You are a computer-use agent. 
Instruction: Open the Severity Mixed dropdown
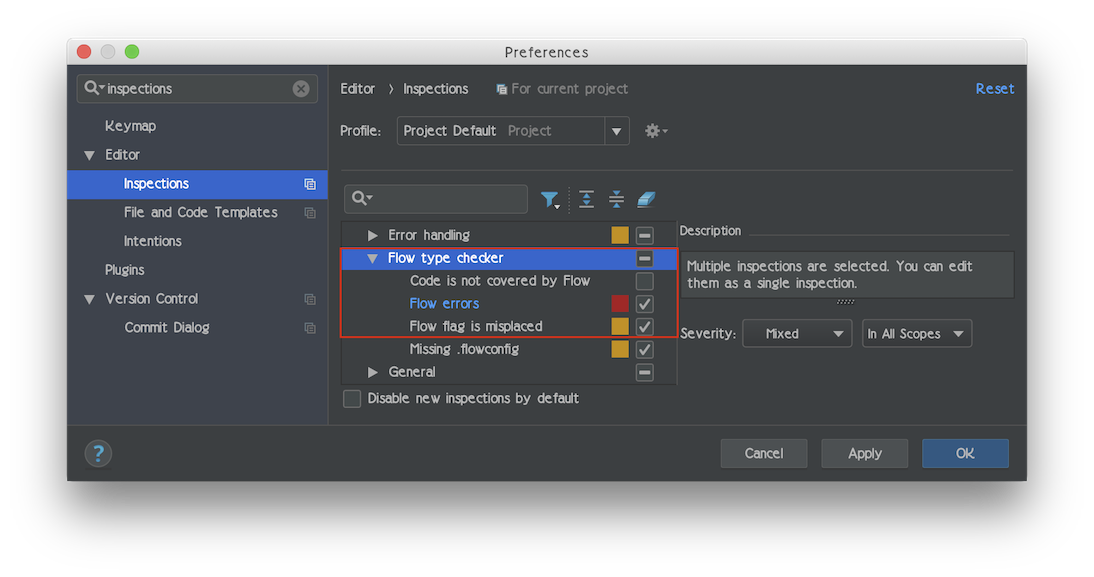point(797,334)
